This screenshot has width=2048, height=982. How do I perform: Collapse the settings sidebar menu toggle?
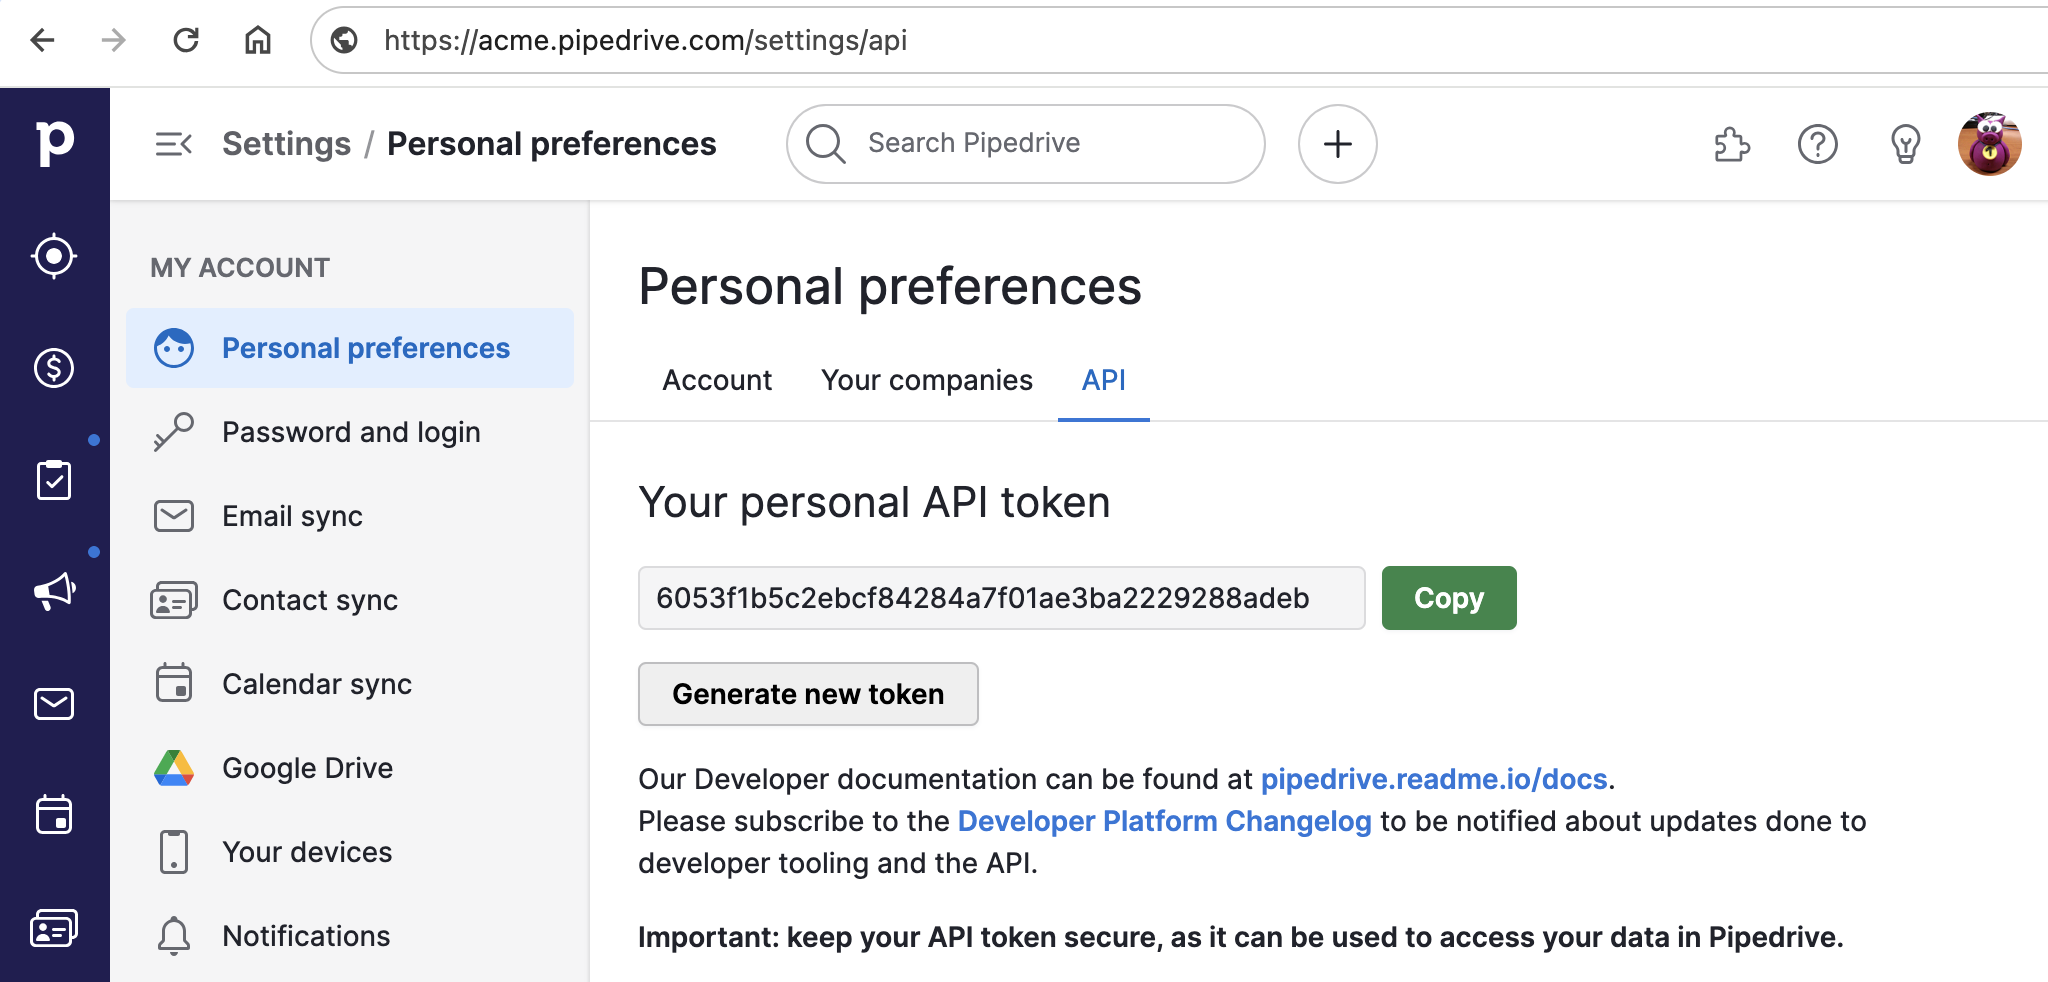click(x=173, y=144)
